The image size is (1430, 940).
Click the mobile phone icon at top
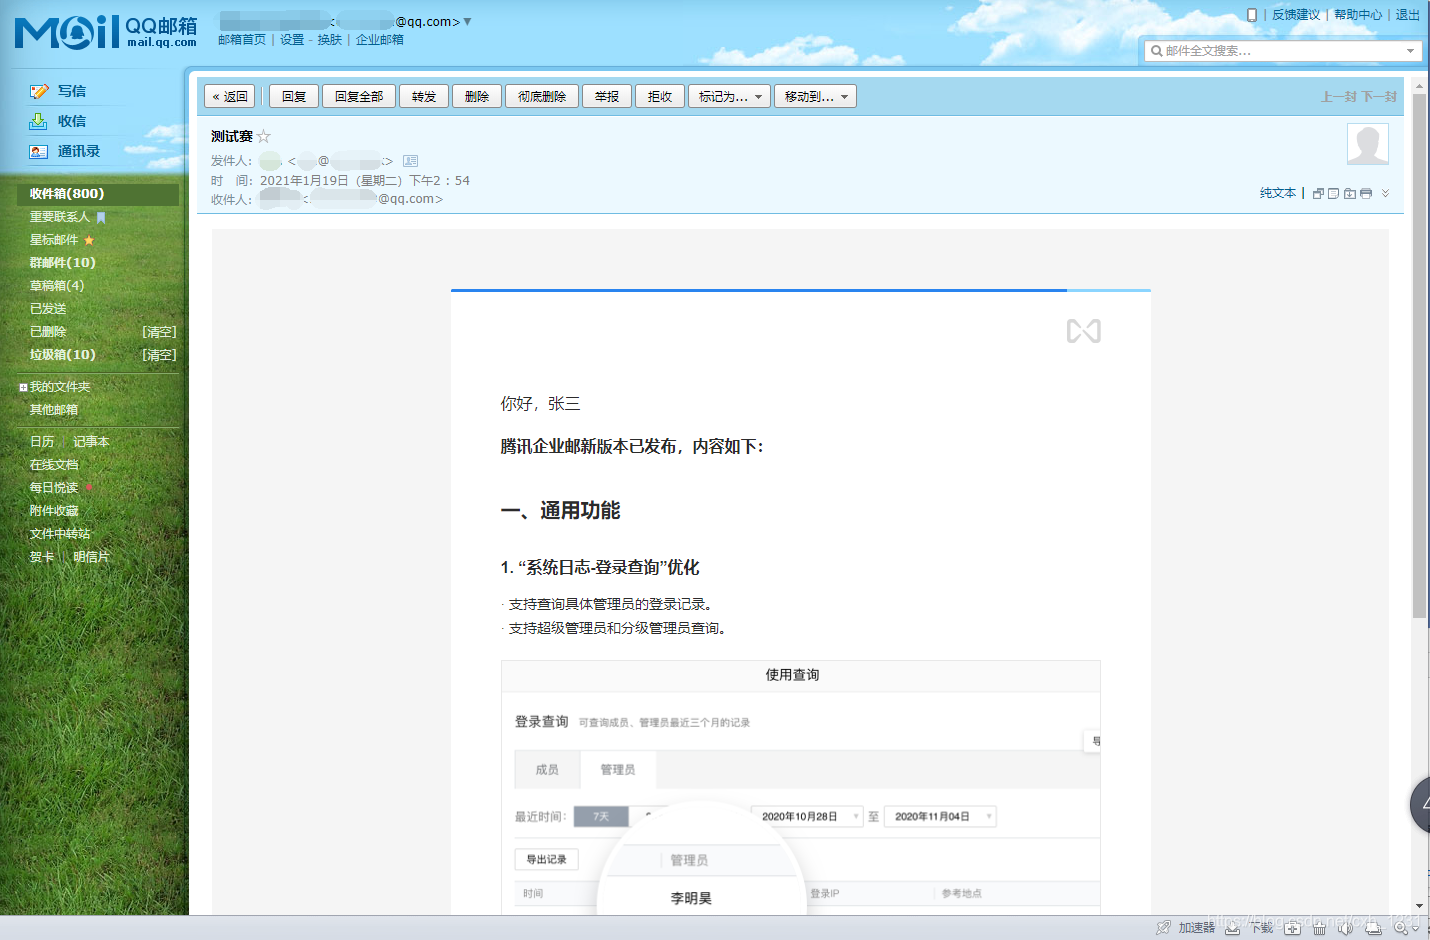[1251, 14]
